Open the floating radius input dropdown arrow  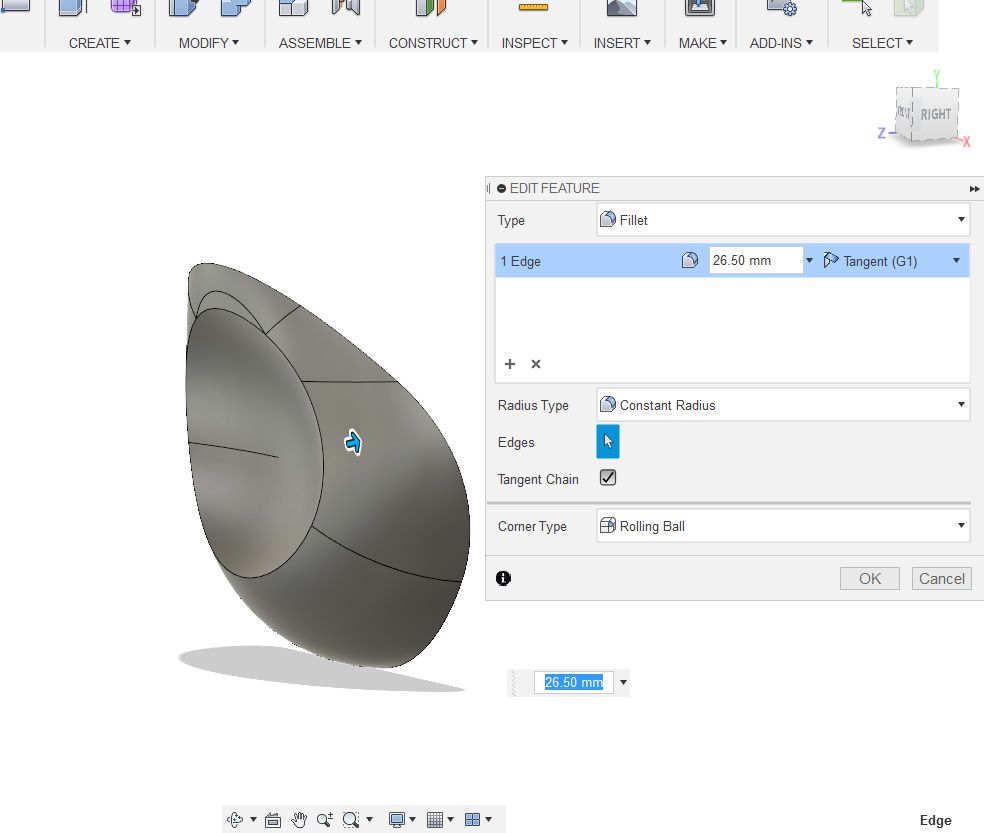tap(623, 682)
